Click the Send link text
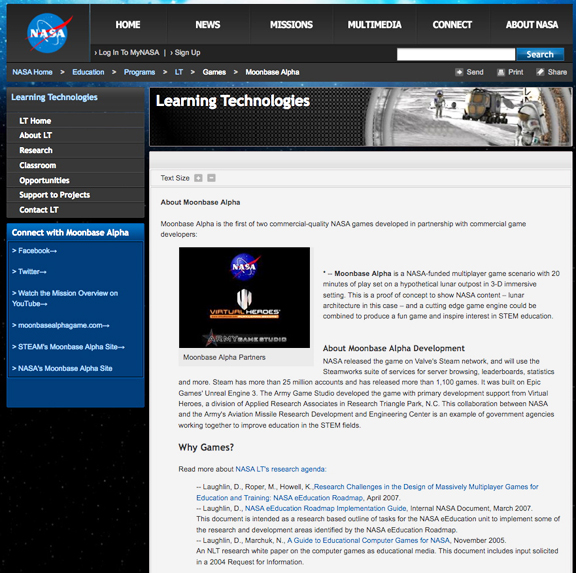Screen dimensions: 576x573 point(475,72)
